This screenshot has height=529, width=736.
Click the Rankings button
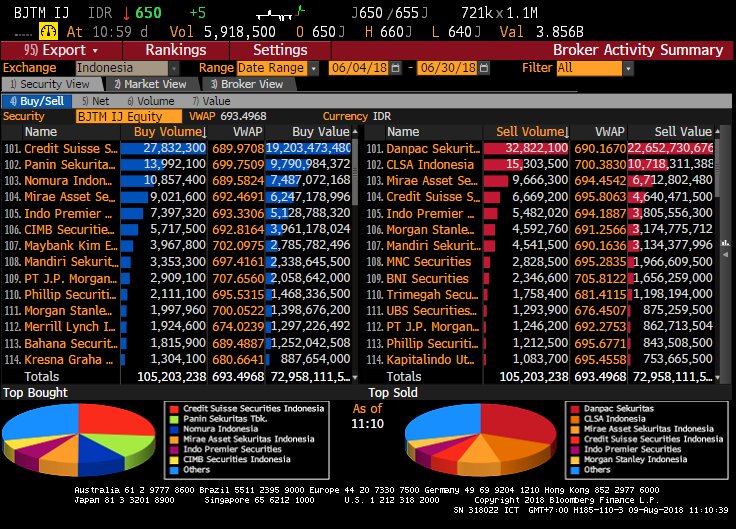(175, 50)
